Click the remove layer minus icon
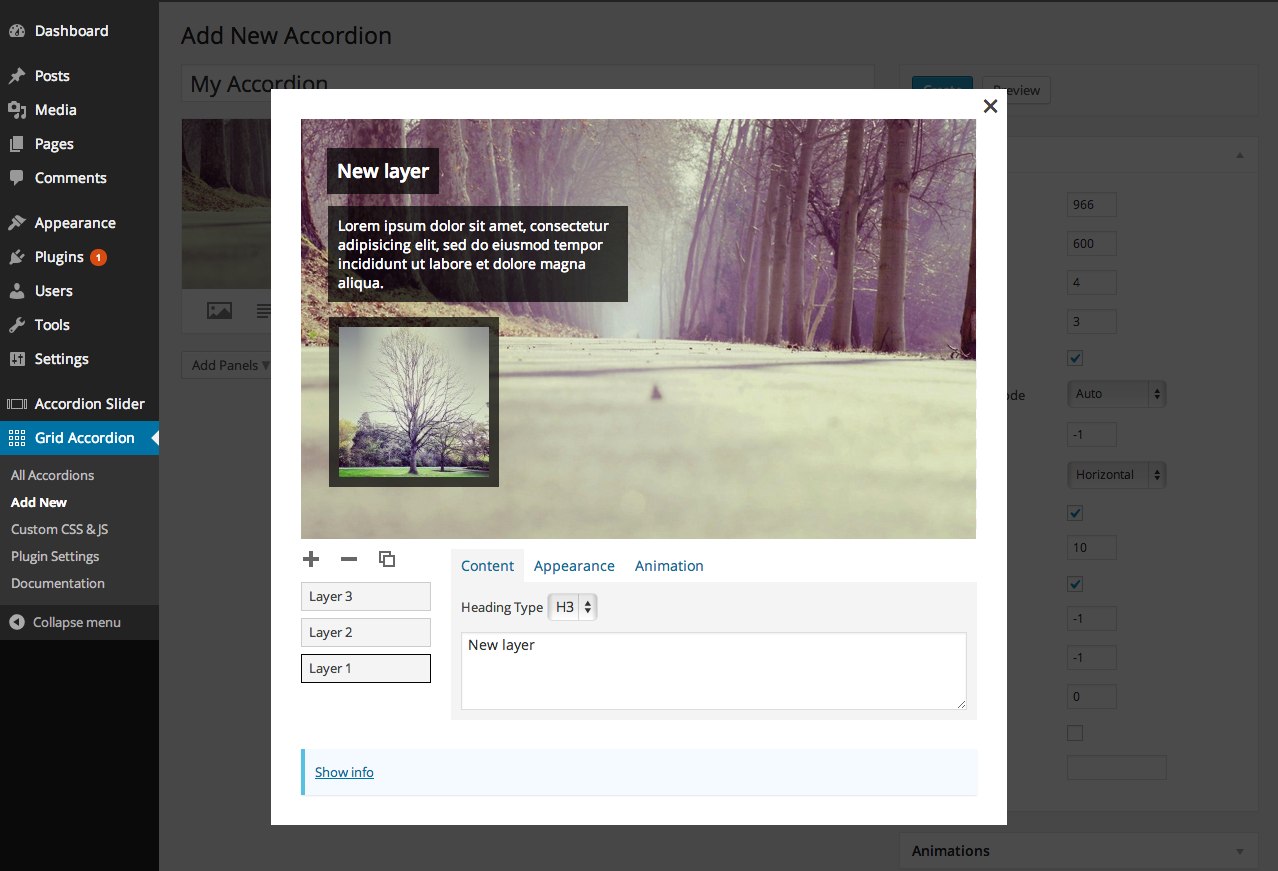 349,559
